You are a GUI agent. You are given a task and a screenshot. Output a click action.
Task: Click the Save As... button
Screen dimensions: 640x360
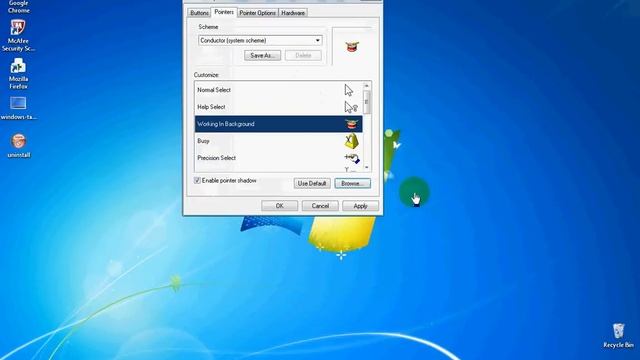(x=262, y=56)
